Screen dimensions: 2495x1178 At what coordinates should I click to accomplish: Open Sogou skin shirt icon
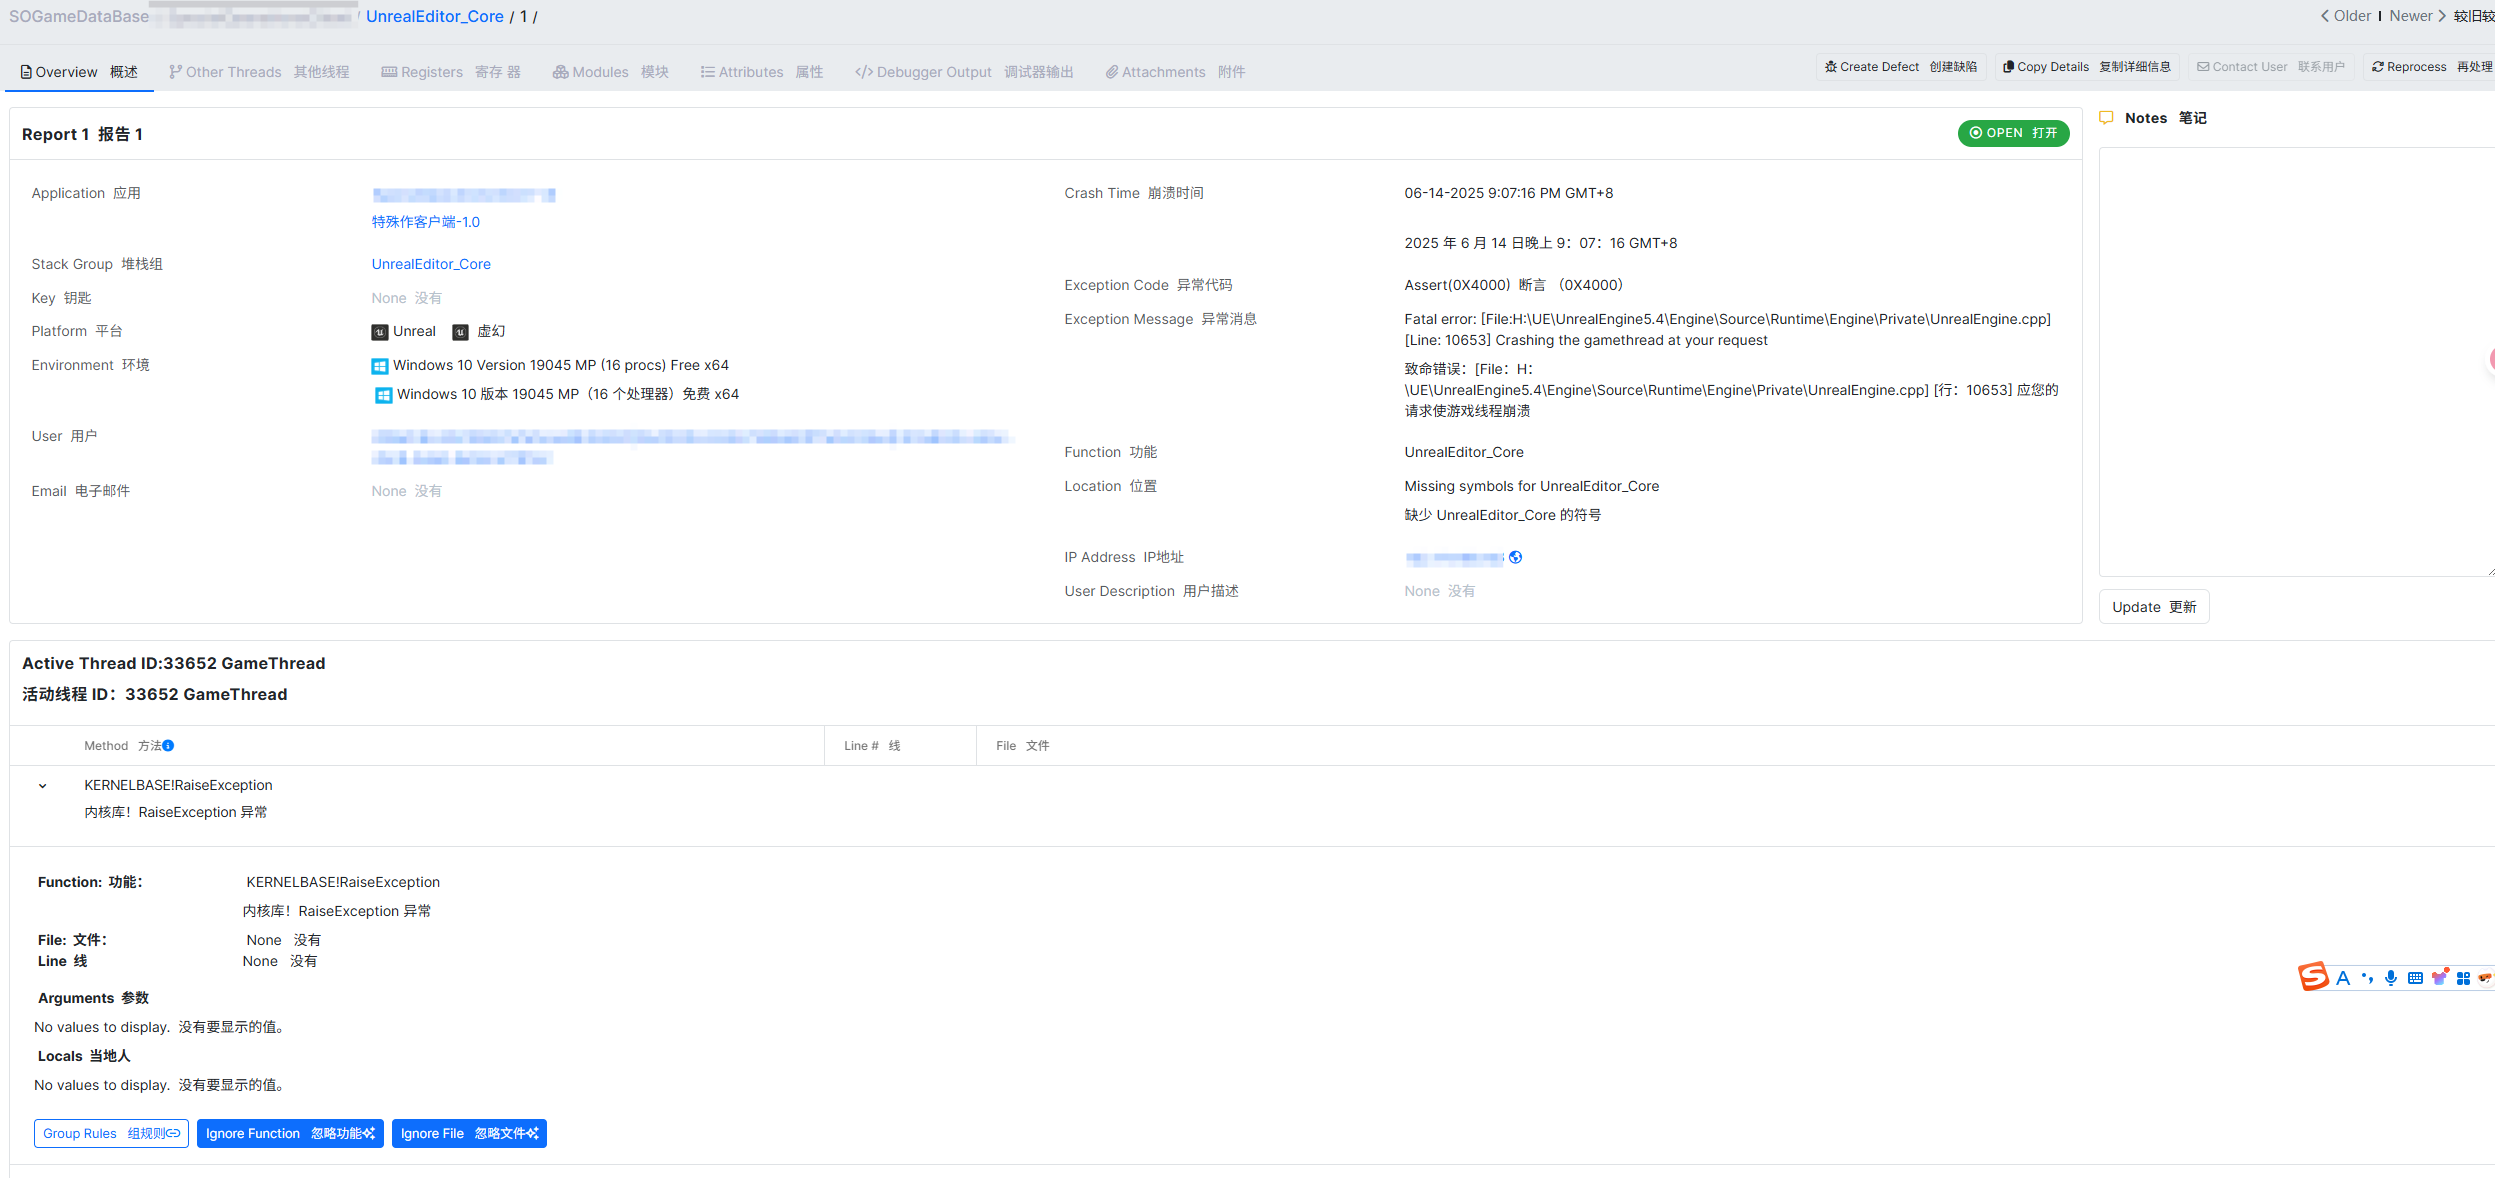(x=2440, y=977)
